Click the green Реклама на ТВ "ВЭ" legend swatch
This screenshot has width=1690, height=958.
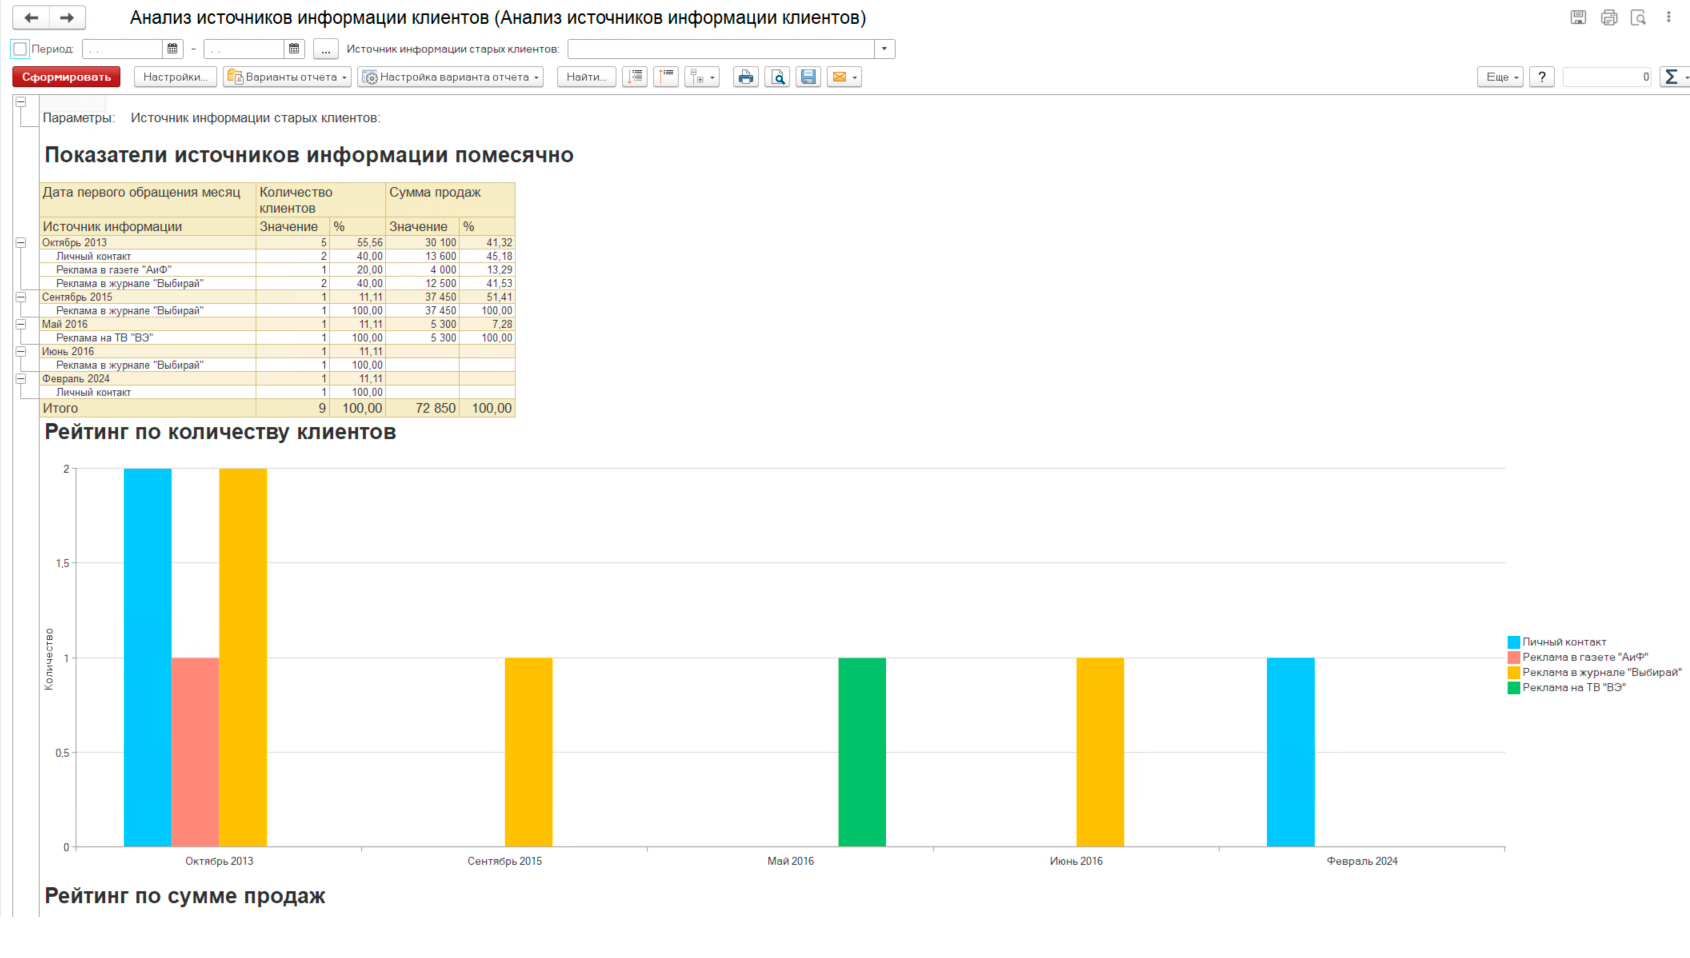tap(1514, 687)
